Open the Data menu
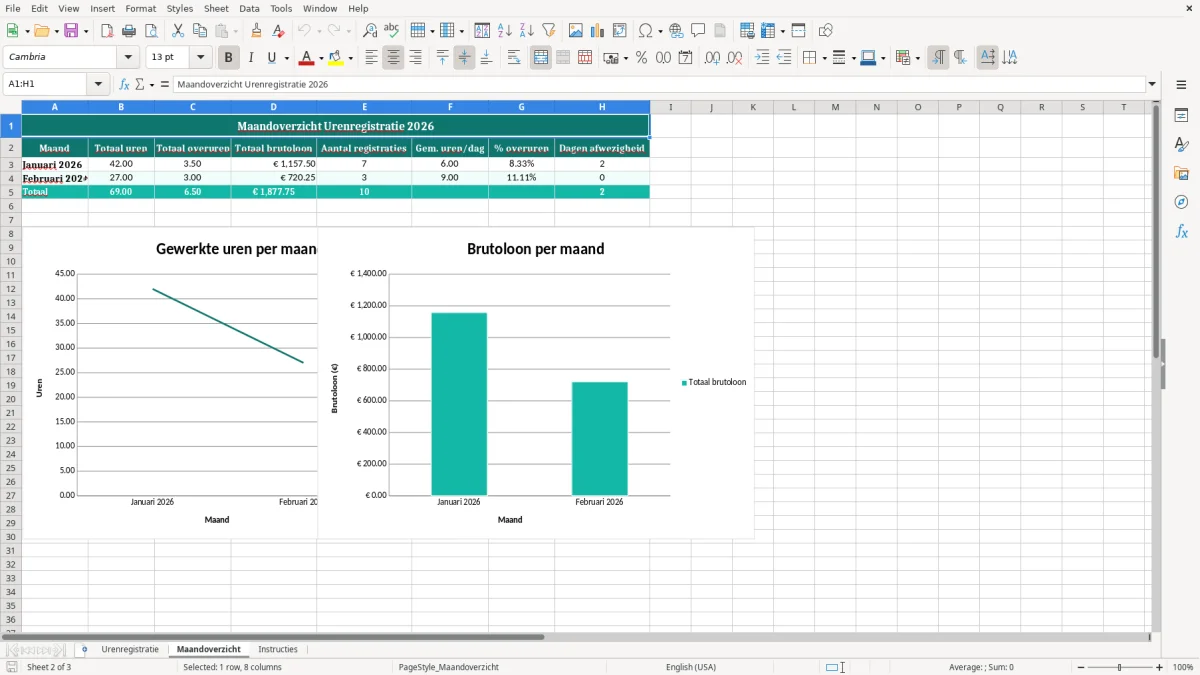Image resolution: width=1200 pixels, height=675 pixels. pyautogui.click(x=249, y=8)
